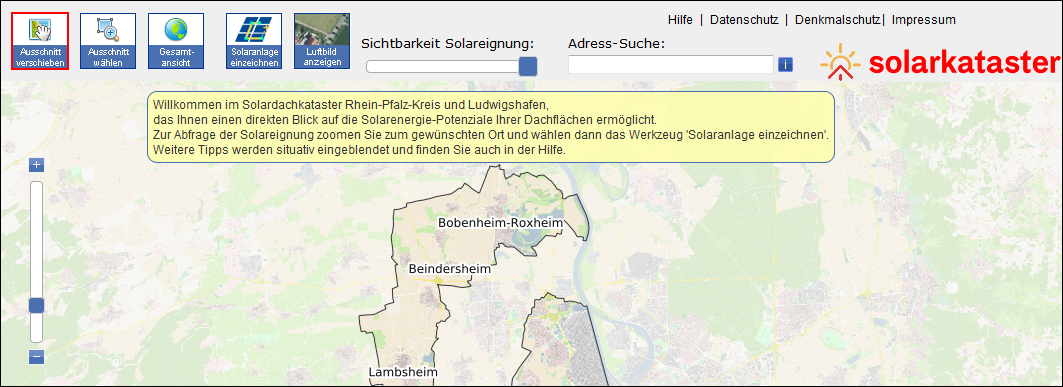1063x387 pixels.
Task: Choose the Solaranlage einzeichnen tool
Action: tap(254, 41)
